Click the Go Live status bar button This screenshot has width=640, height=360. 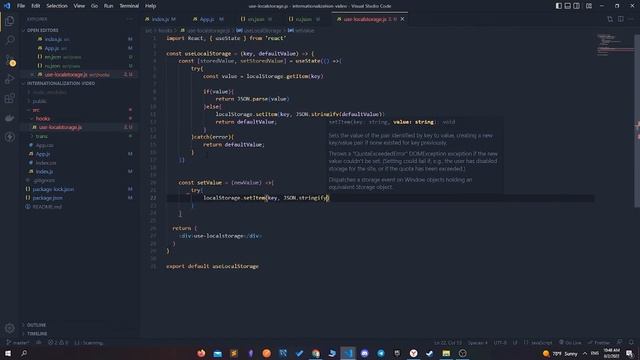[x=570, y=342]
